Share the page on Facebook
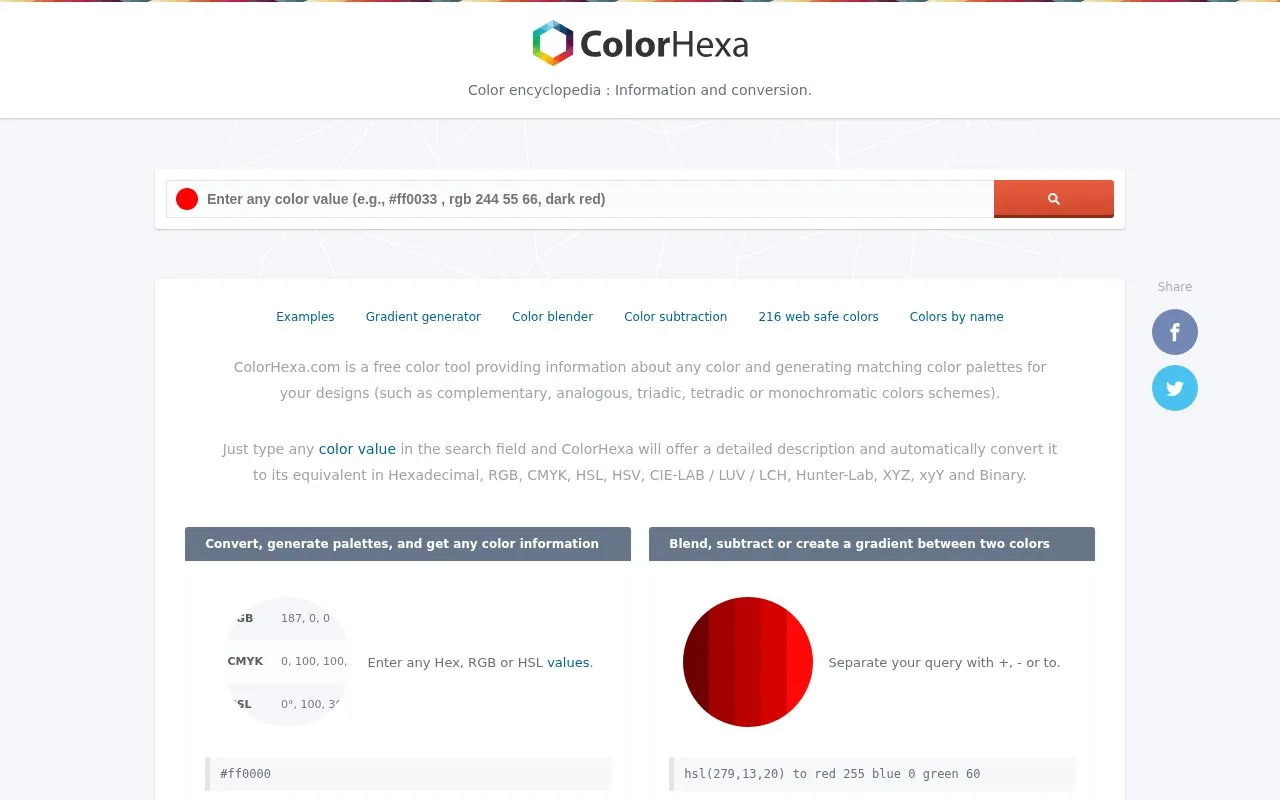 click(1175, 332)
